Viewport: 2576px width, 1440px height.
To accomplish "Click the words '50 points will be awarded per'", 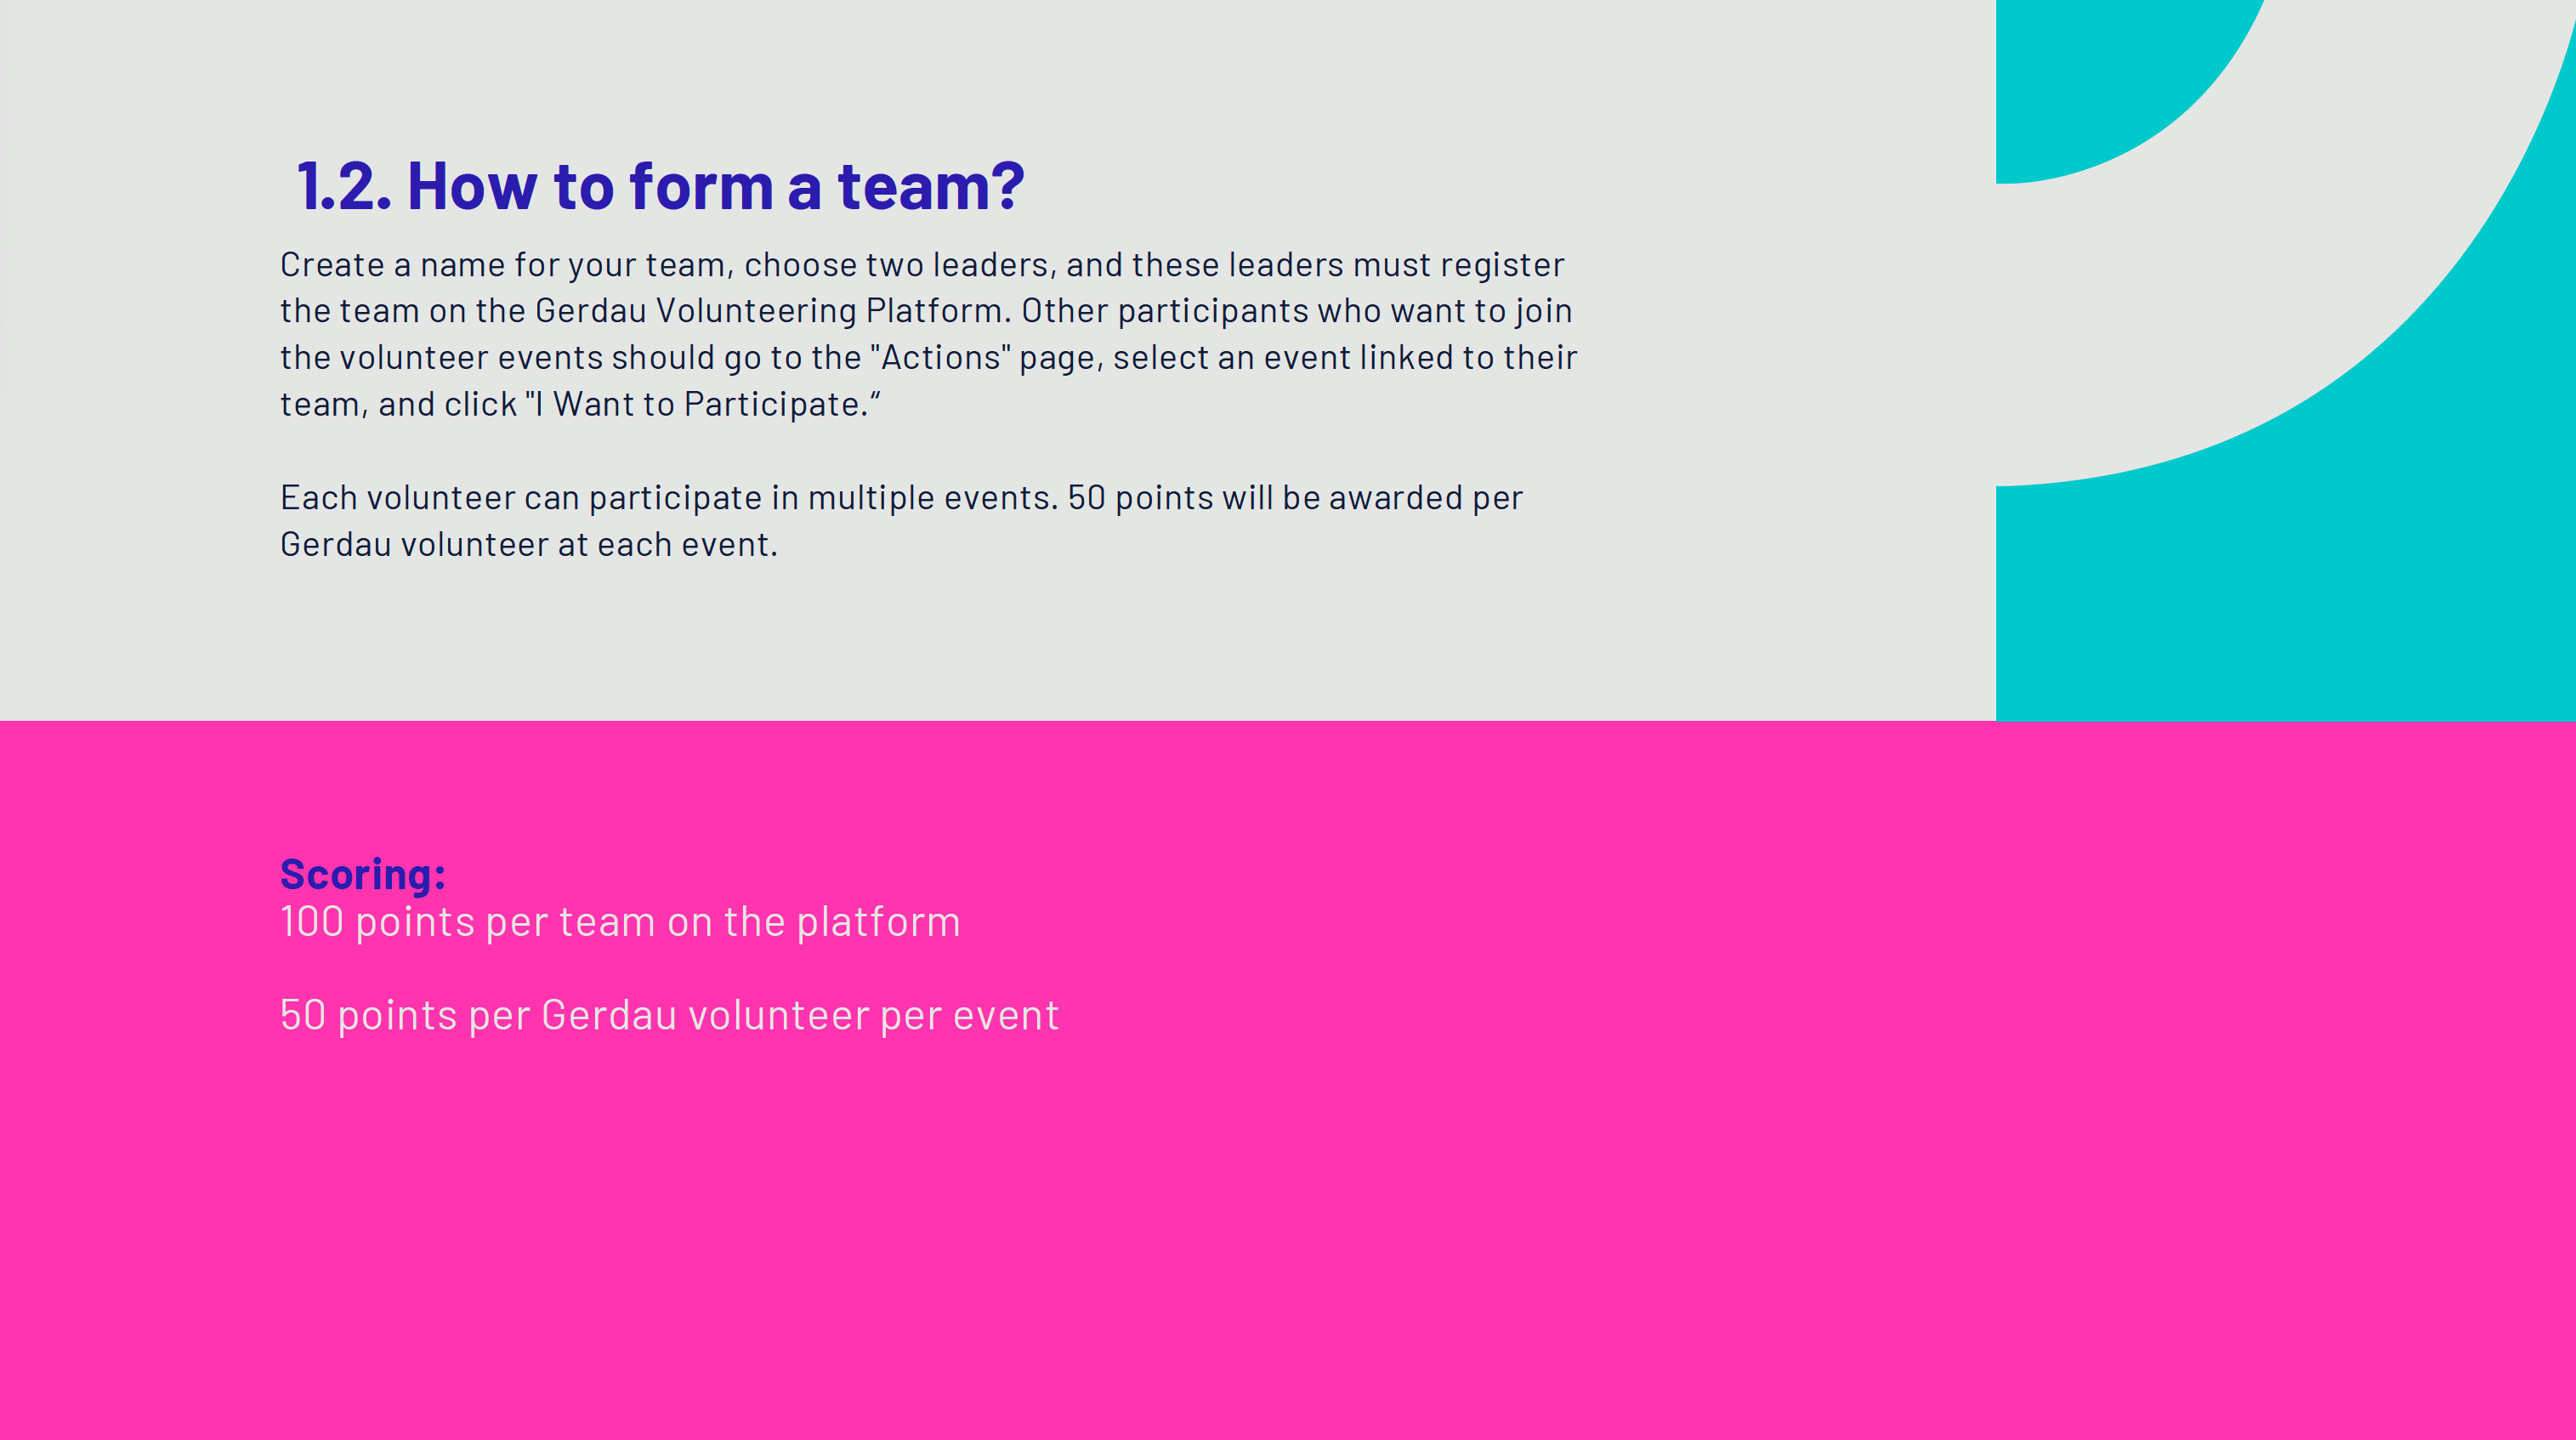I will pos(1296,498).
